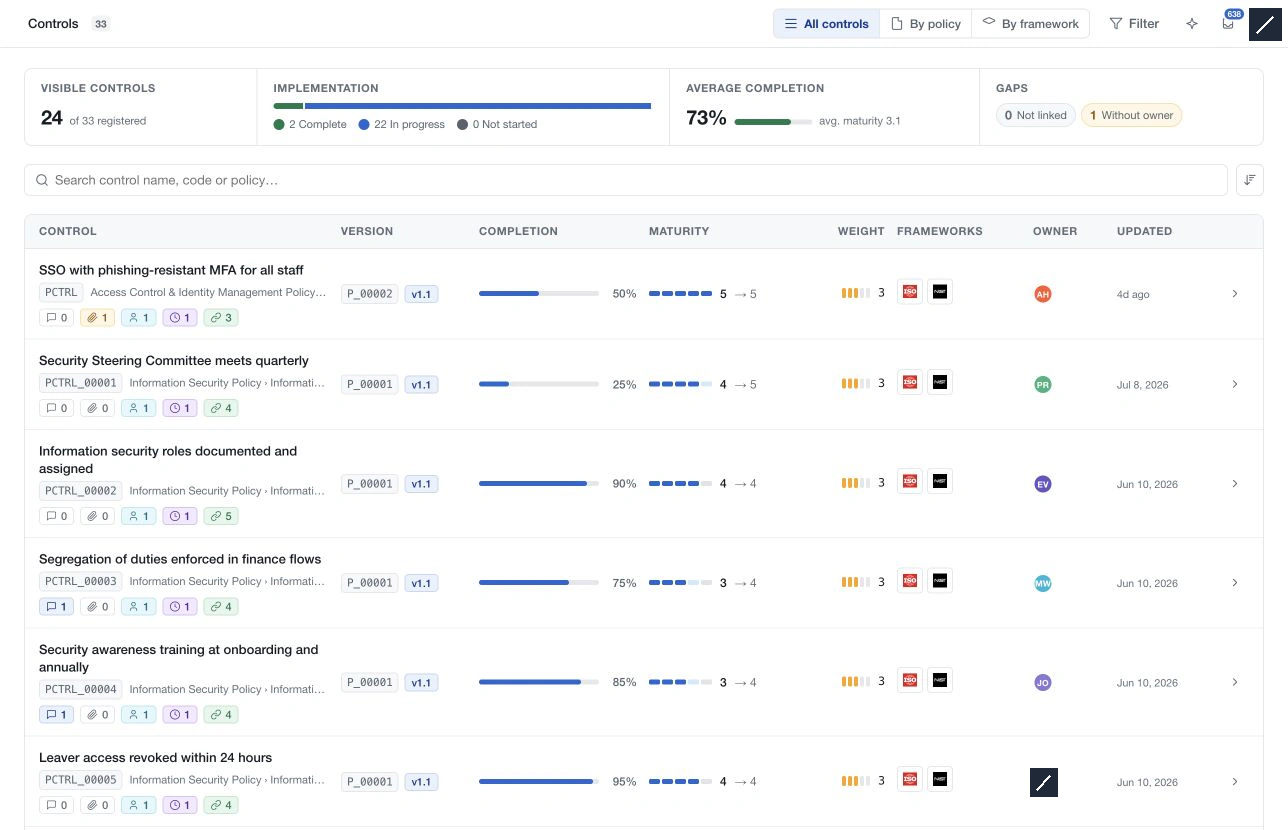The image size is (1288, 830).
Task: Click the PR owner avatar
Action: [1043, 384]
